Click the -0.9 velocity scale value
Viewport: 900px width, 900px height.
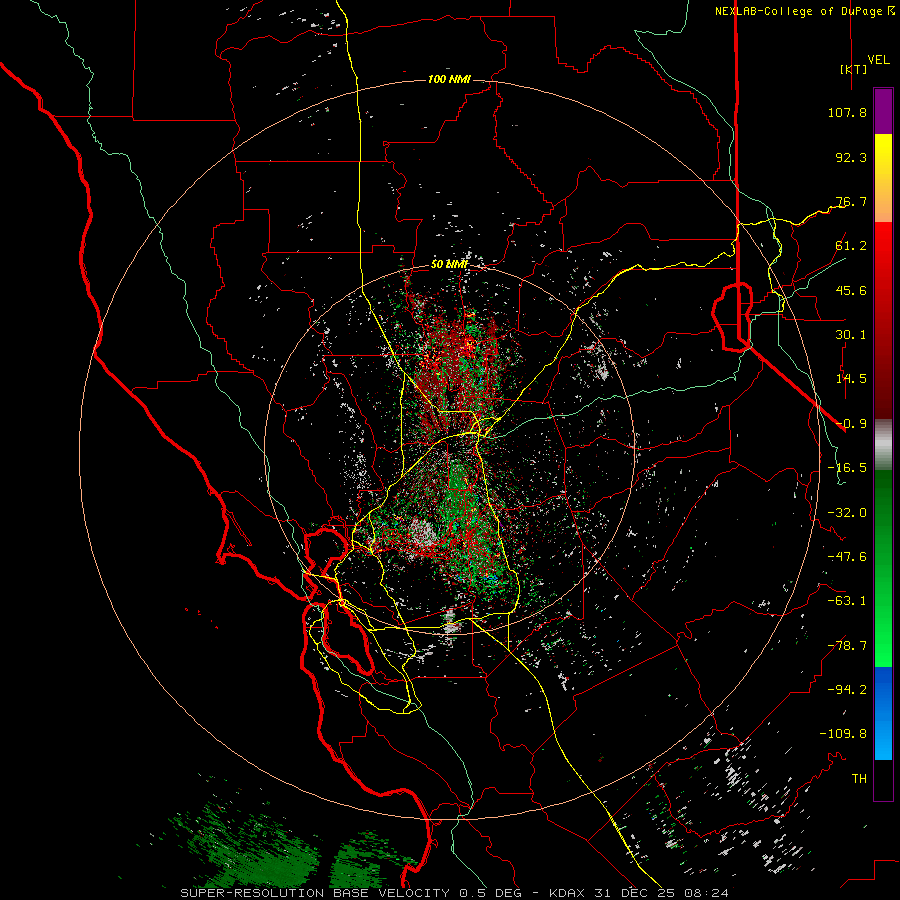point(851,424)
